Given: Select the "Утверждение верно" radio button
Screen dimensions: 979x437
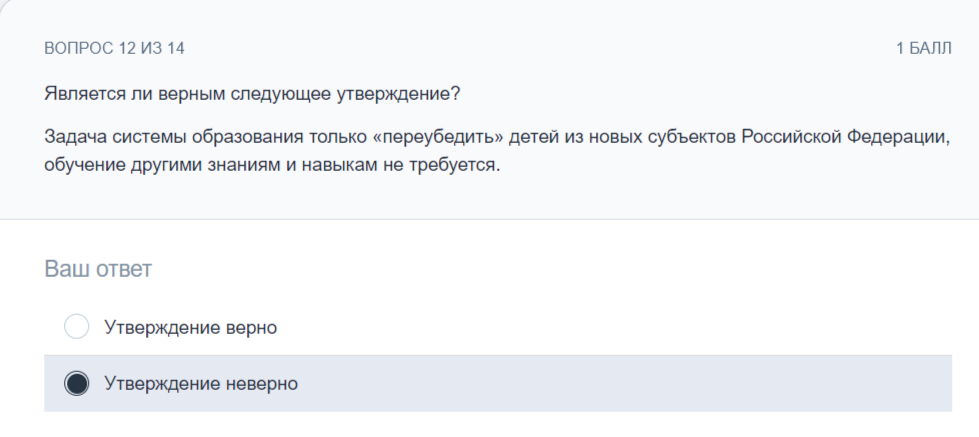Looking at the screenshot, I should (x=77, y=327).
